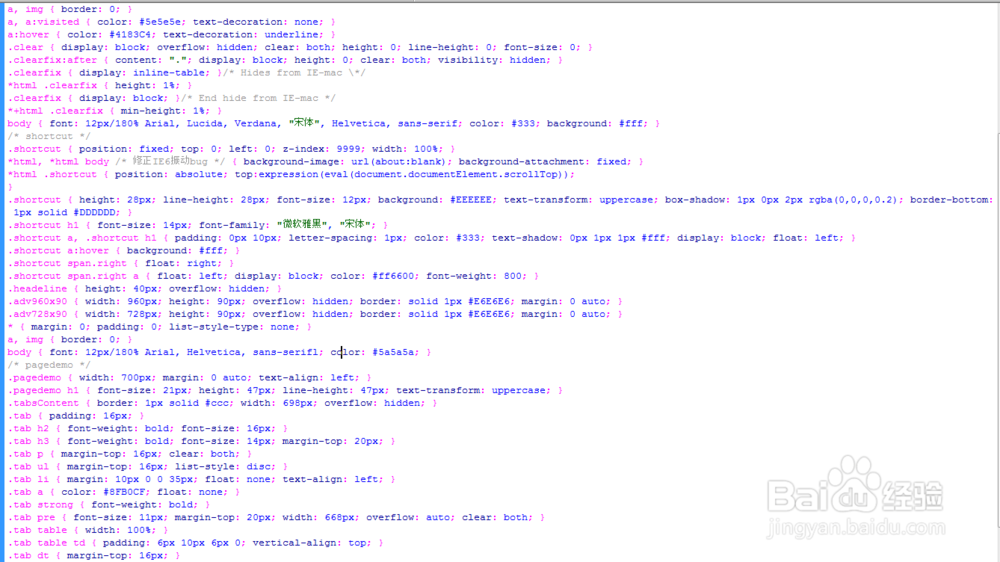The width and height of the screenshot is (1000, 562).
Task: Click the .adv728x90 rule line
Action: (x=315, y=314)
